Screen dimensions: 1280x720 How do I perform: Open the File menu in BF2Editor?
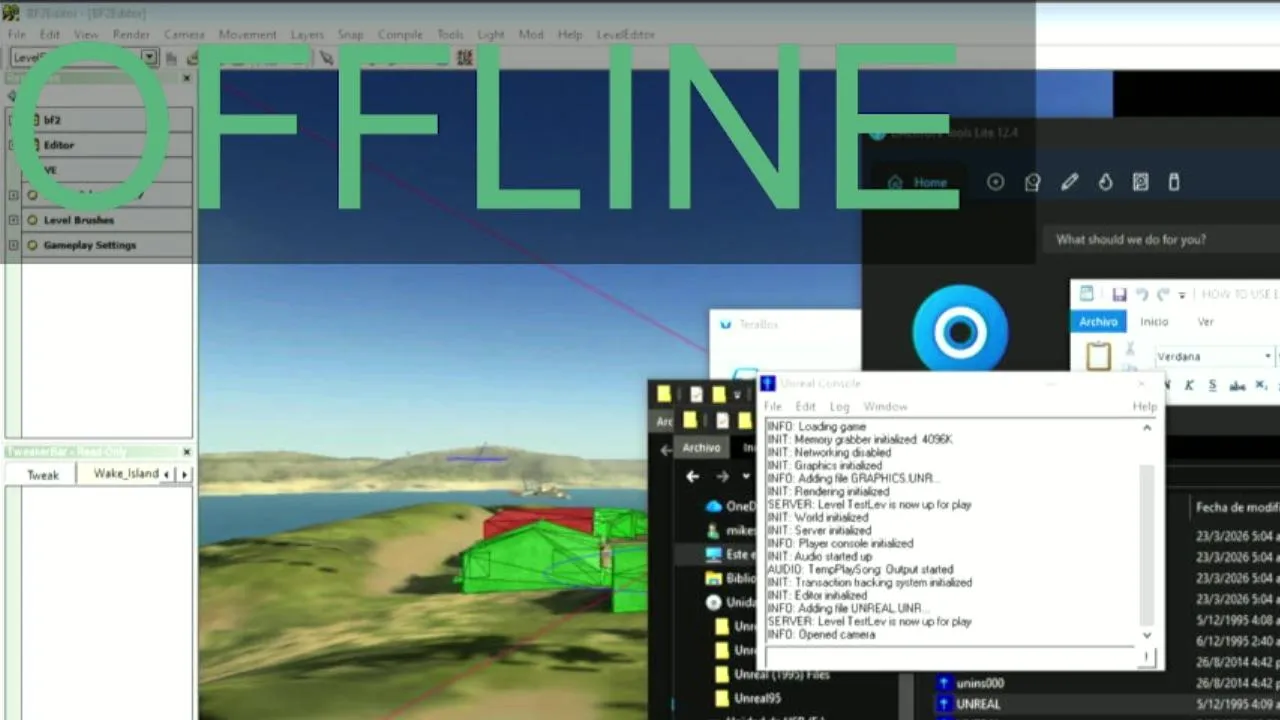[17, 34]
